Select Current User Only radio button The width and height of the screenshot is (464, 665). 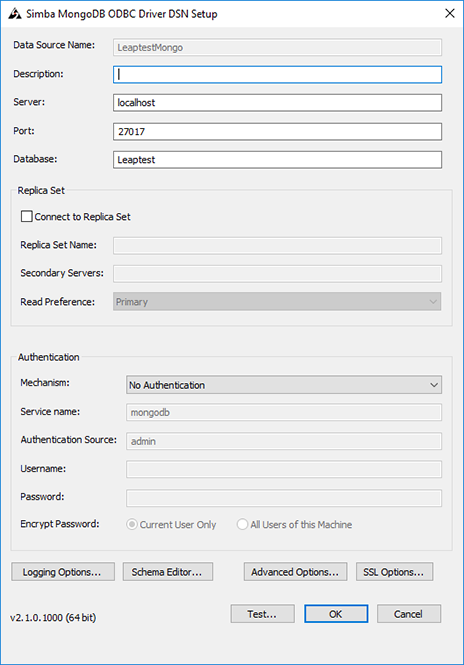(132, 525)
